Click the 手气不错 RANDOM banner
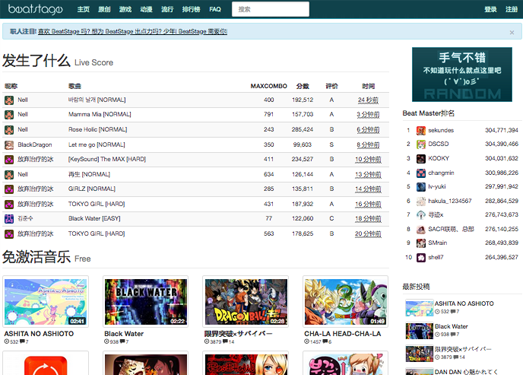The width and height of the screenshot is (523, 375). (462, 74)
